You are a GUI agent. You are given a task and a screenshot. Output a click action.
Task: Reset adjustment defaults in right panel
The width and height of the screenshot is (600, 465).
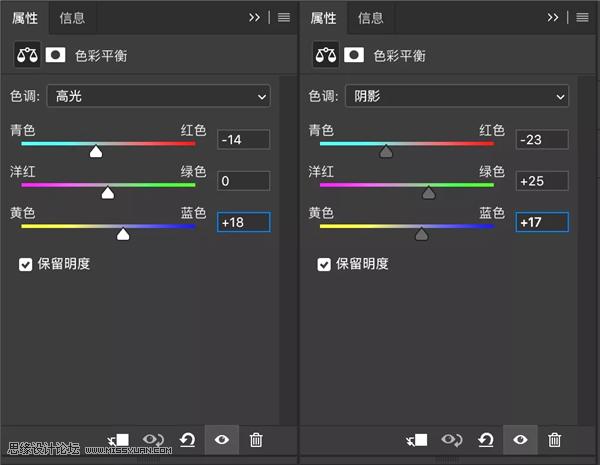pyautogui.click(x=486, y=440)
